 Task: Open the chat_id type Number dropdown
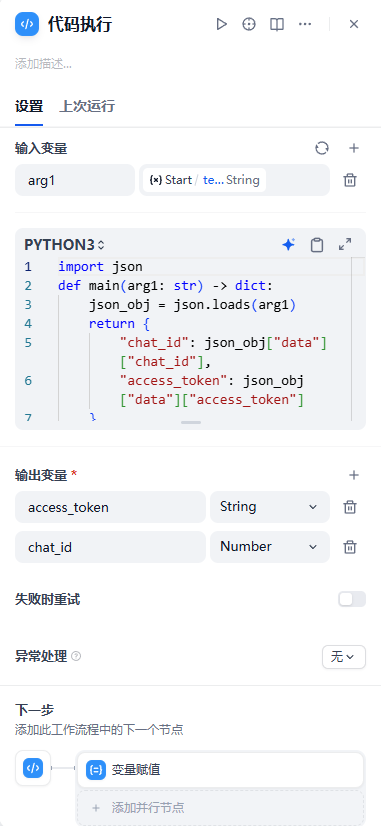click(270, 547)
